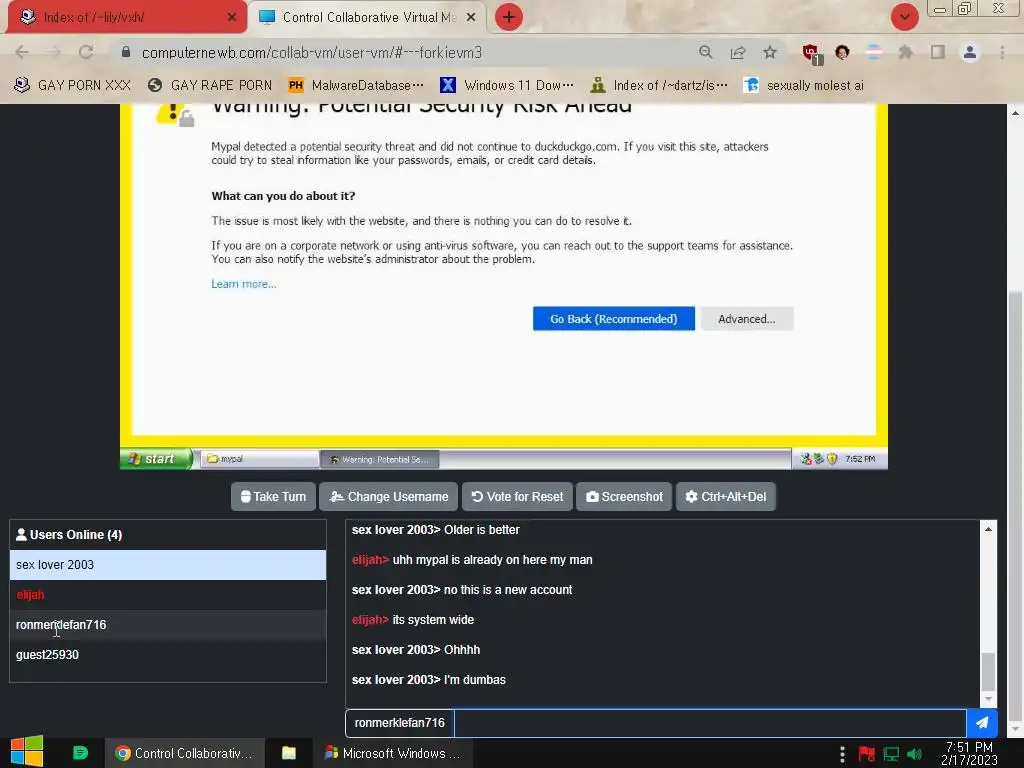Follow the Learn more... link
1024x768 pixels.
tap(244, 284)
